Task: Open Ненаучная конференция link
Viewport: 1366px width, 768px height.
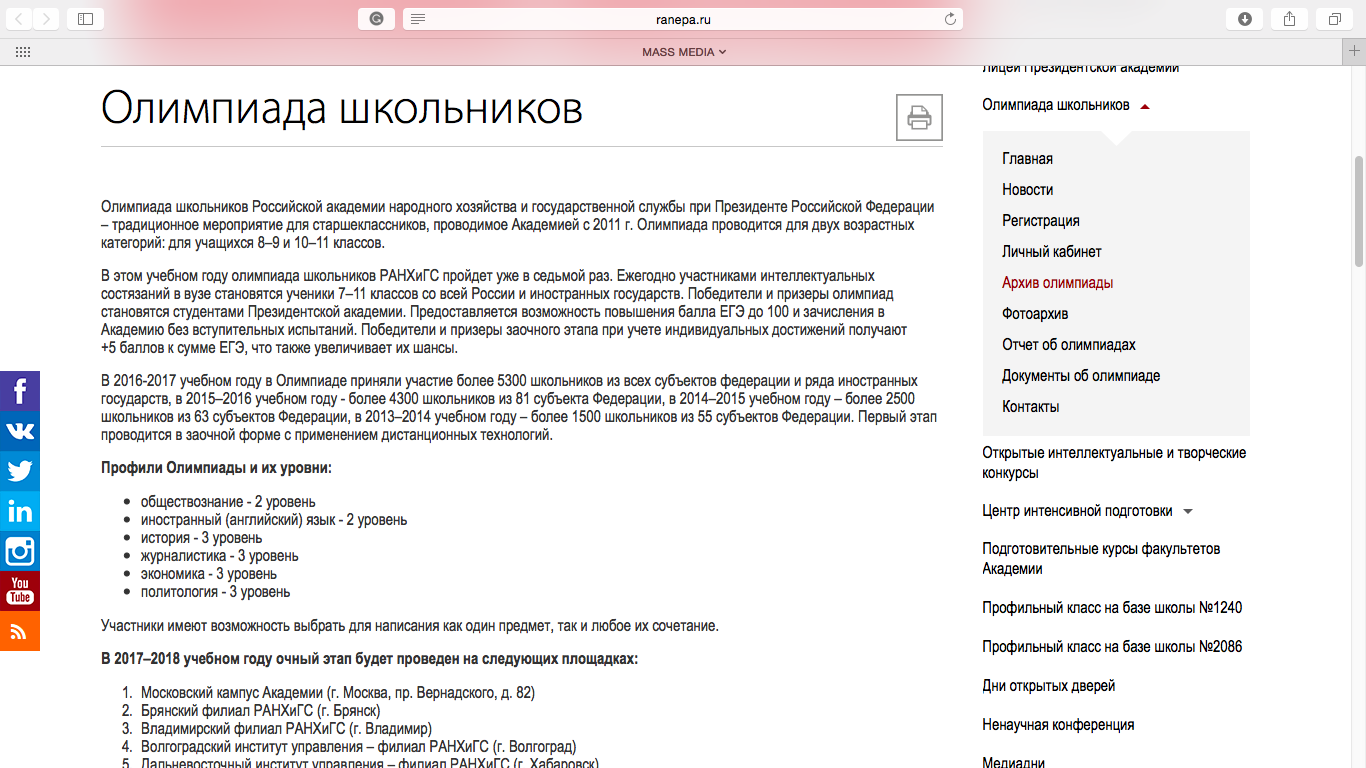Action: pyautogui.click(x=1058, y=725)
